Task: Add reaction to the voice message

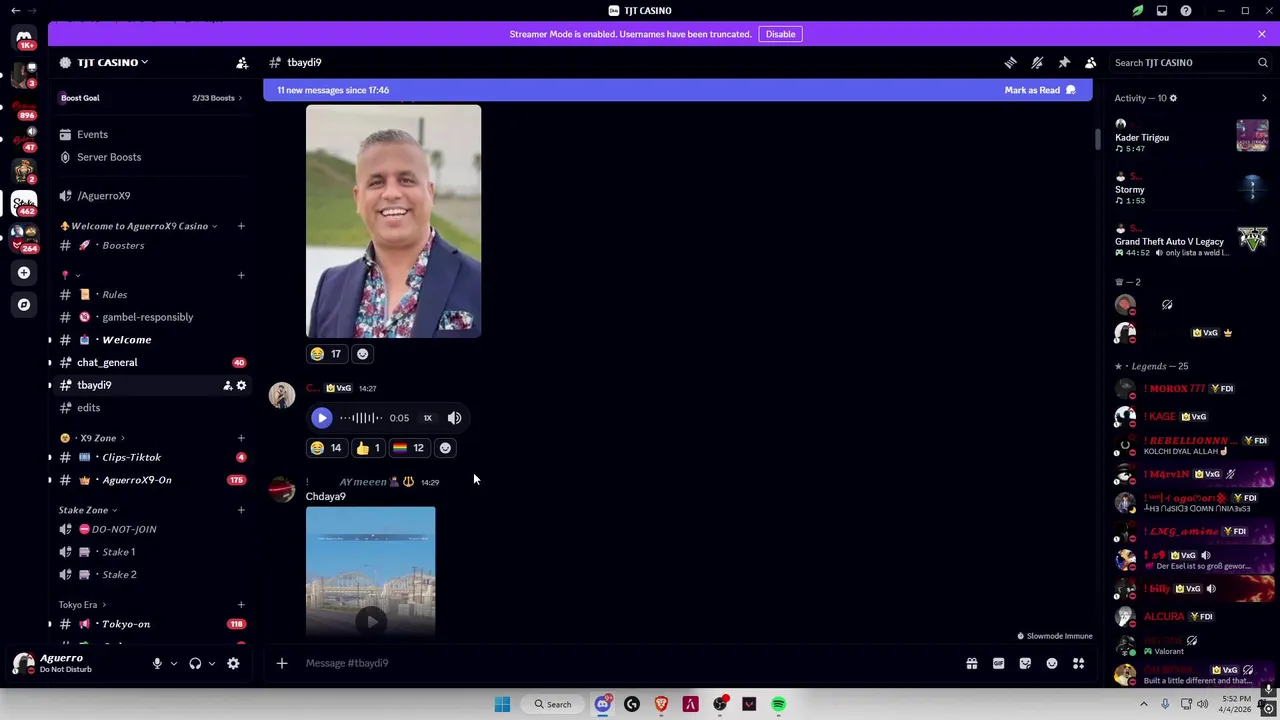Action: point(445,448)
